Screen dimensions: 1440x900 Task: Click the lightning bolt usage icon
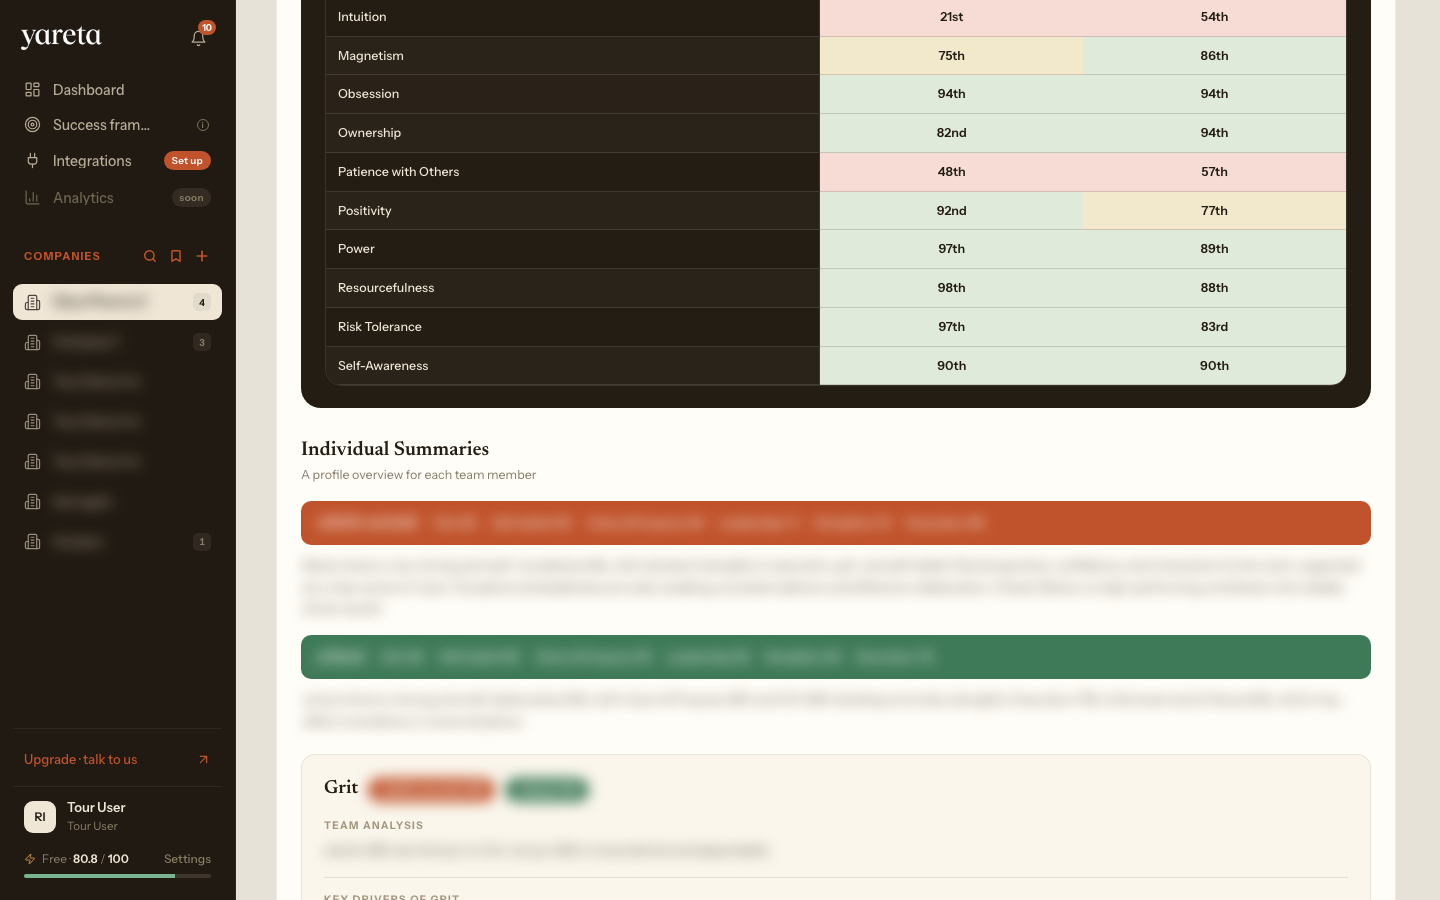coord(30,859)
